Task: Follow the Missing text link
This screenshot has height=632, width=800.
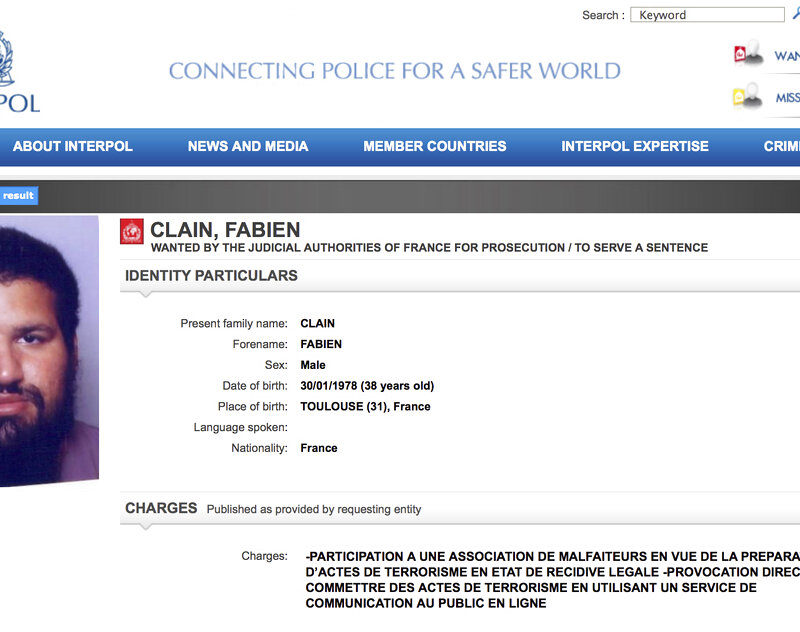Action: (x=787, y=98)
